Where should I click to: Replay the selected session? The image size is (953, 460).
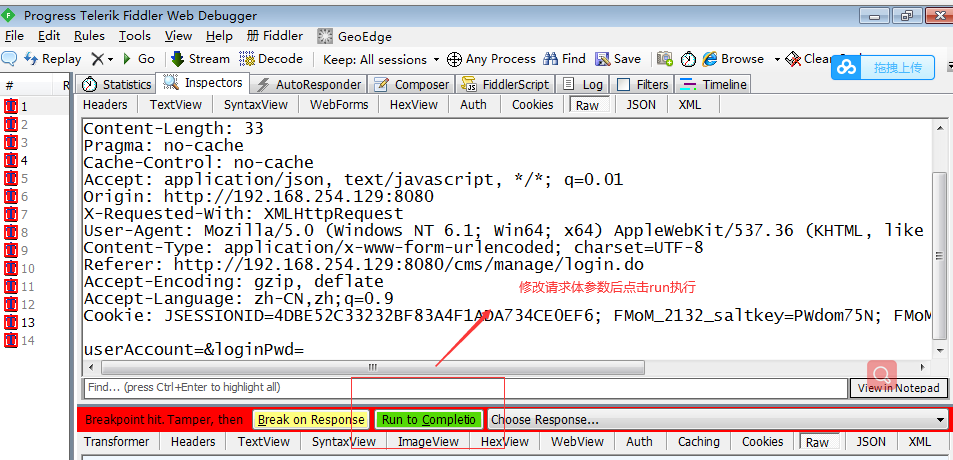[52, 59]
